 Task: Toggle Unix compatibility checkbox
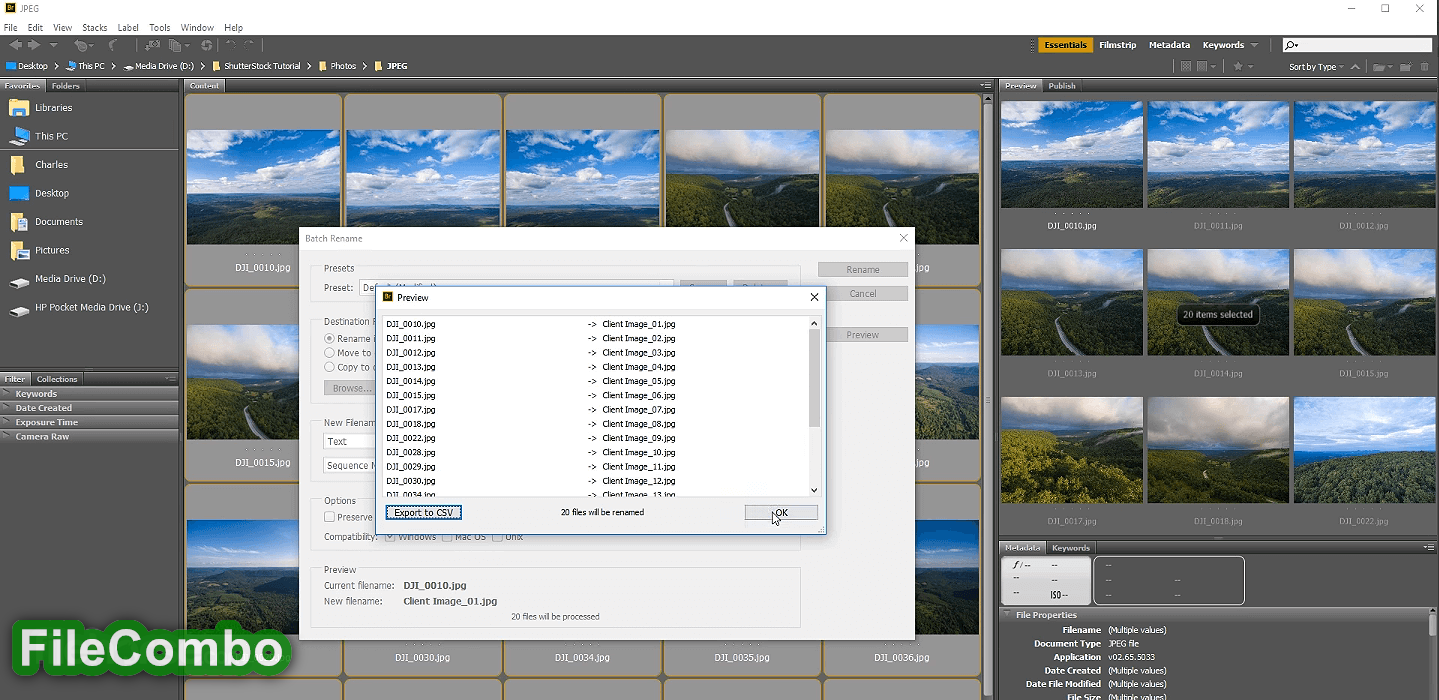pyautogui.click(x=497, y=537)
